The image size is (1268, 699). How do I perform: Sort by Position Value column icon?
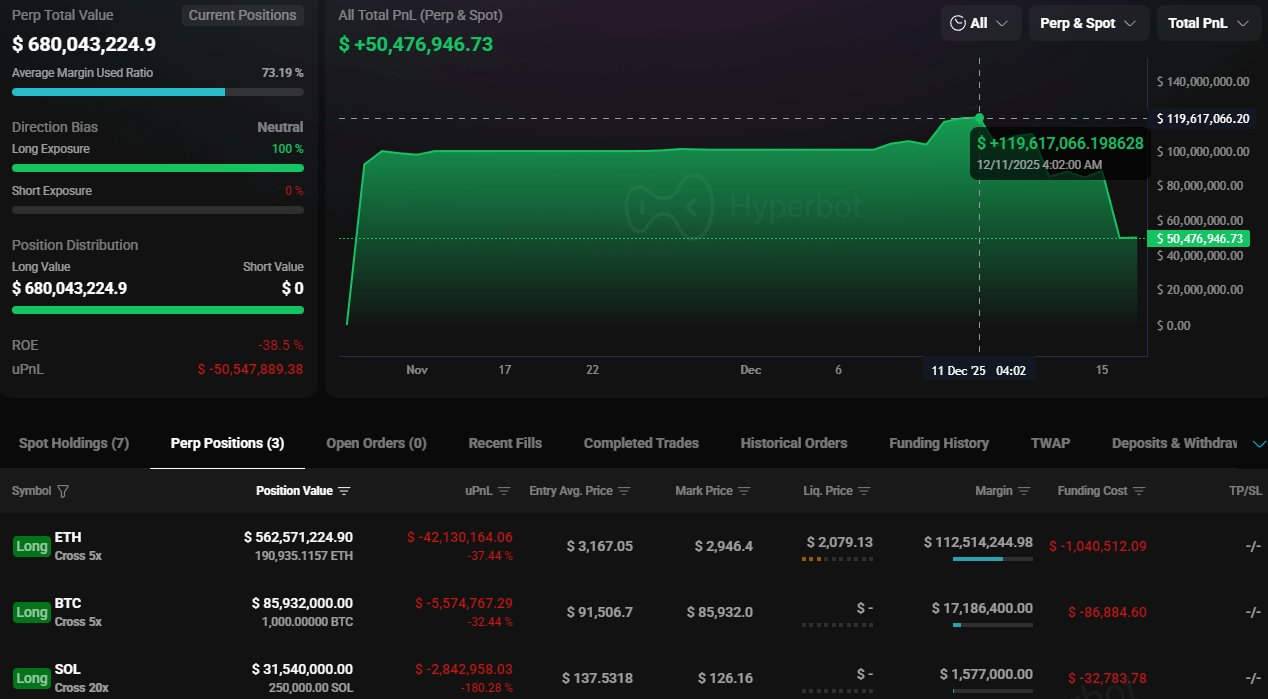[x=344, y=491]
